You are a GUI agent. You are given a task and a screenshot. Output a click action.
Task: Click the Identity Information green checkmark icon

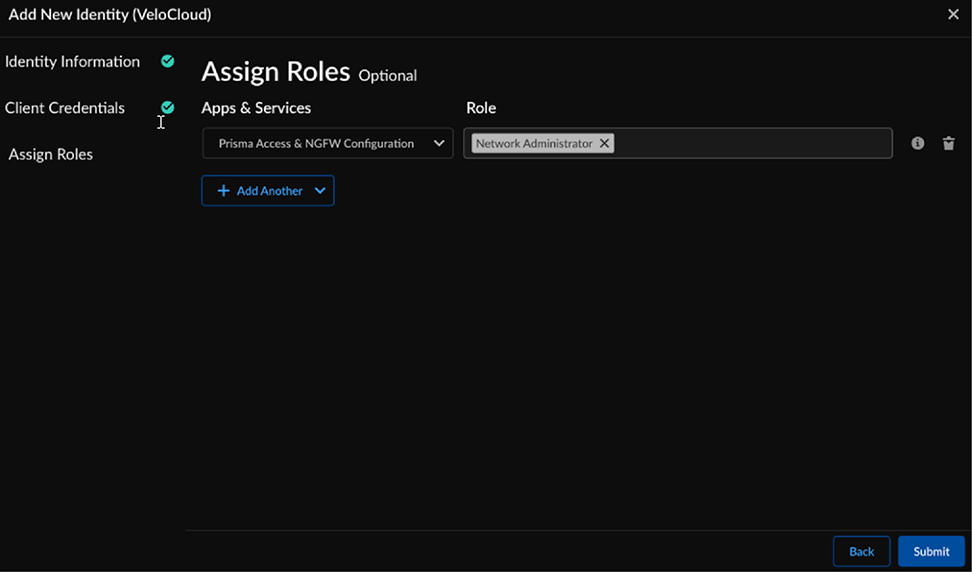click(168, 61)
